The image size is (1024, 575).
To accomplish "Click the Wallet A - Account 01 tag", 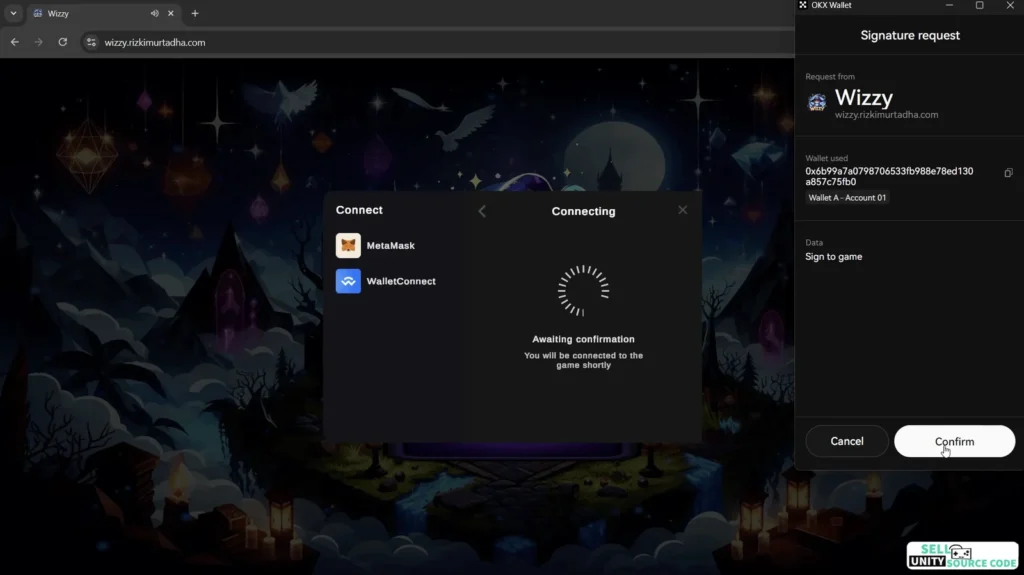I will pos(847,198).
